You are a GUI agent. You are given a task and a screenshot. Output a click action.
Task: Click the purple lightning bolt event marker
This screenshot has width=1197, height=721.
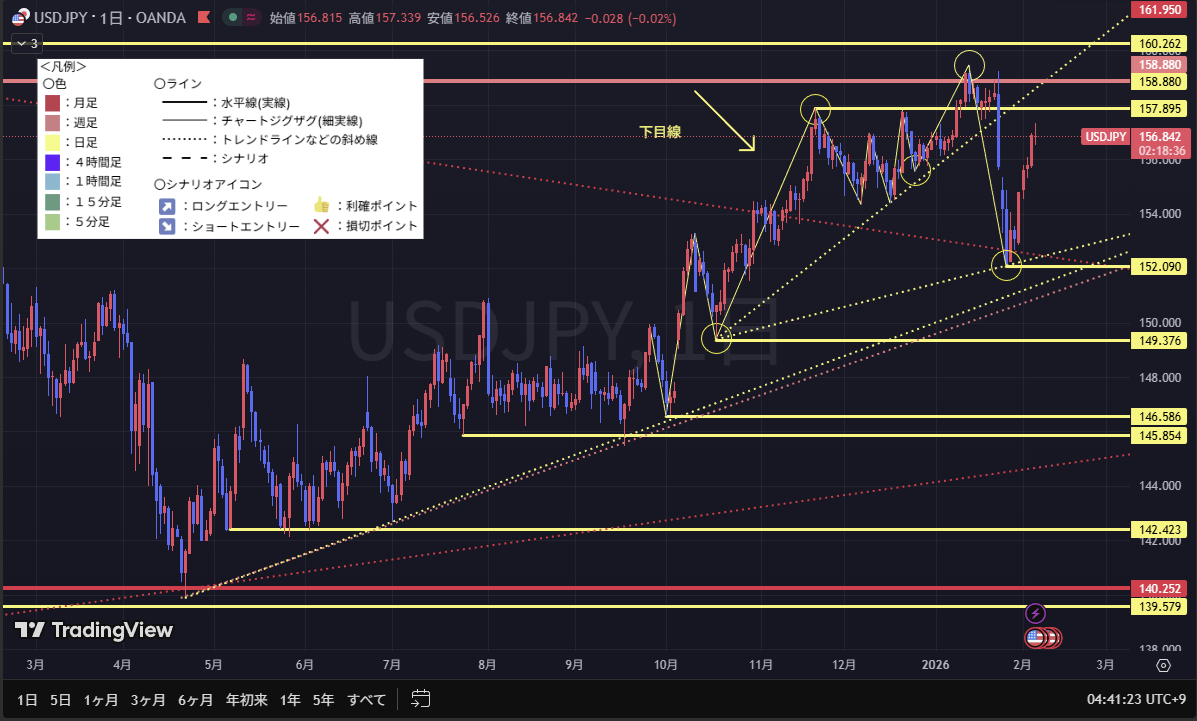coord(1036,613)
